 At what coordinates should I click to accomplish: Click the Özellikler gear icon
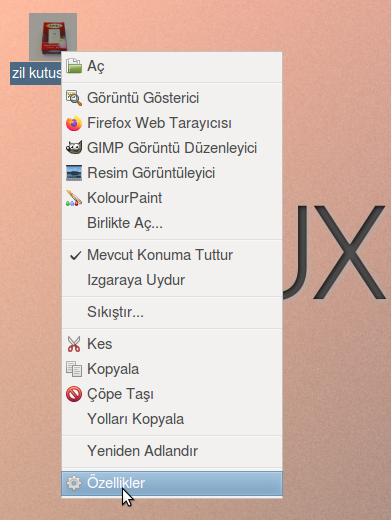coord(74,483)
